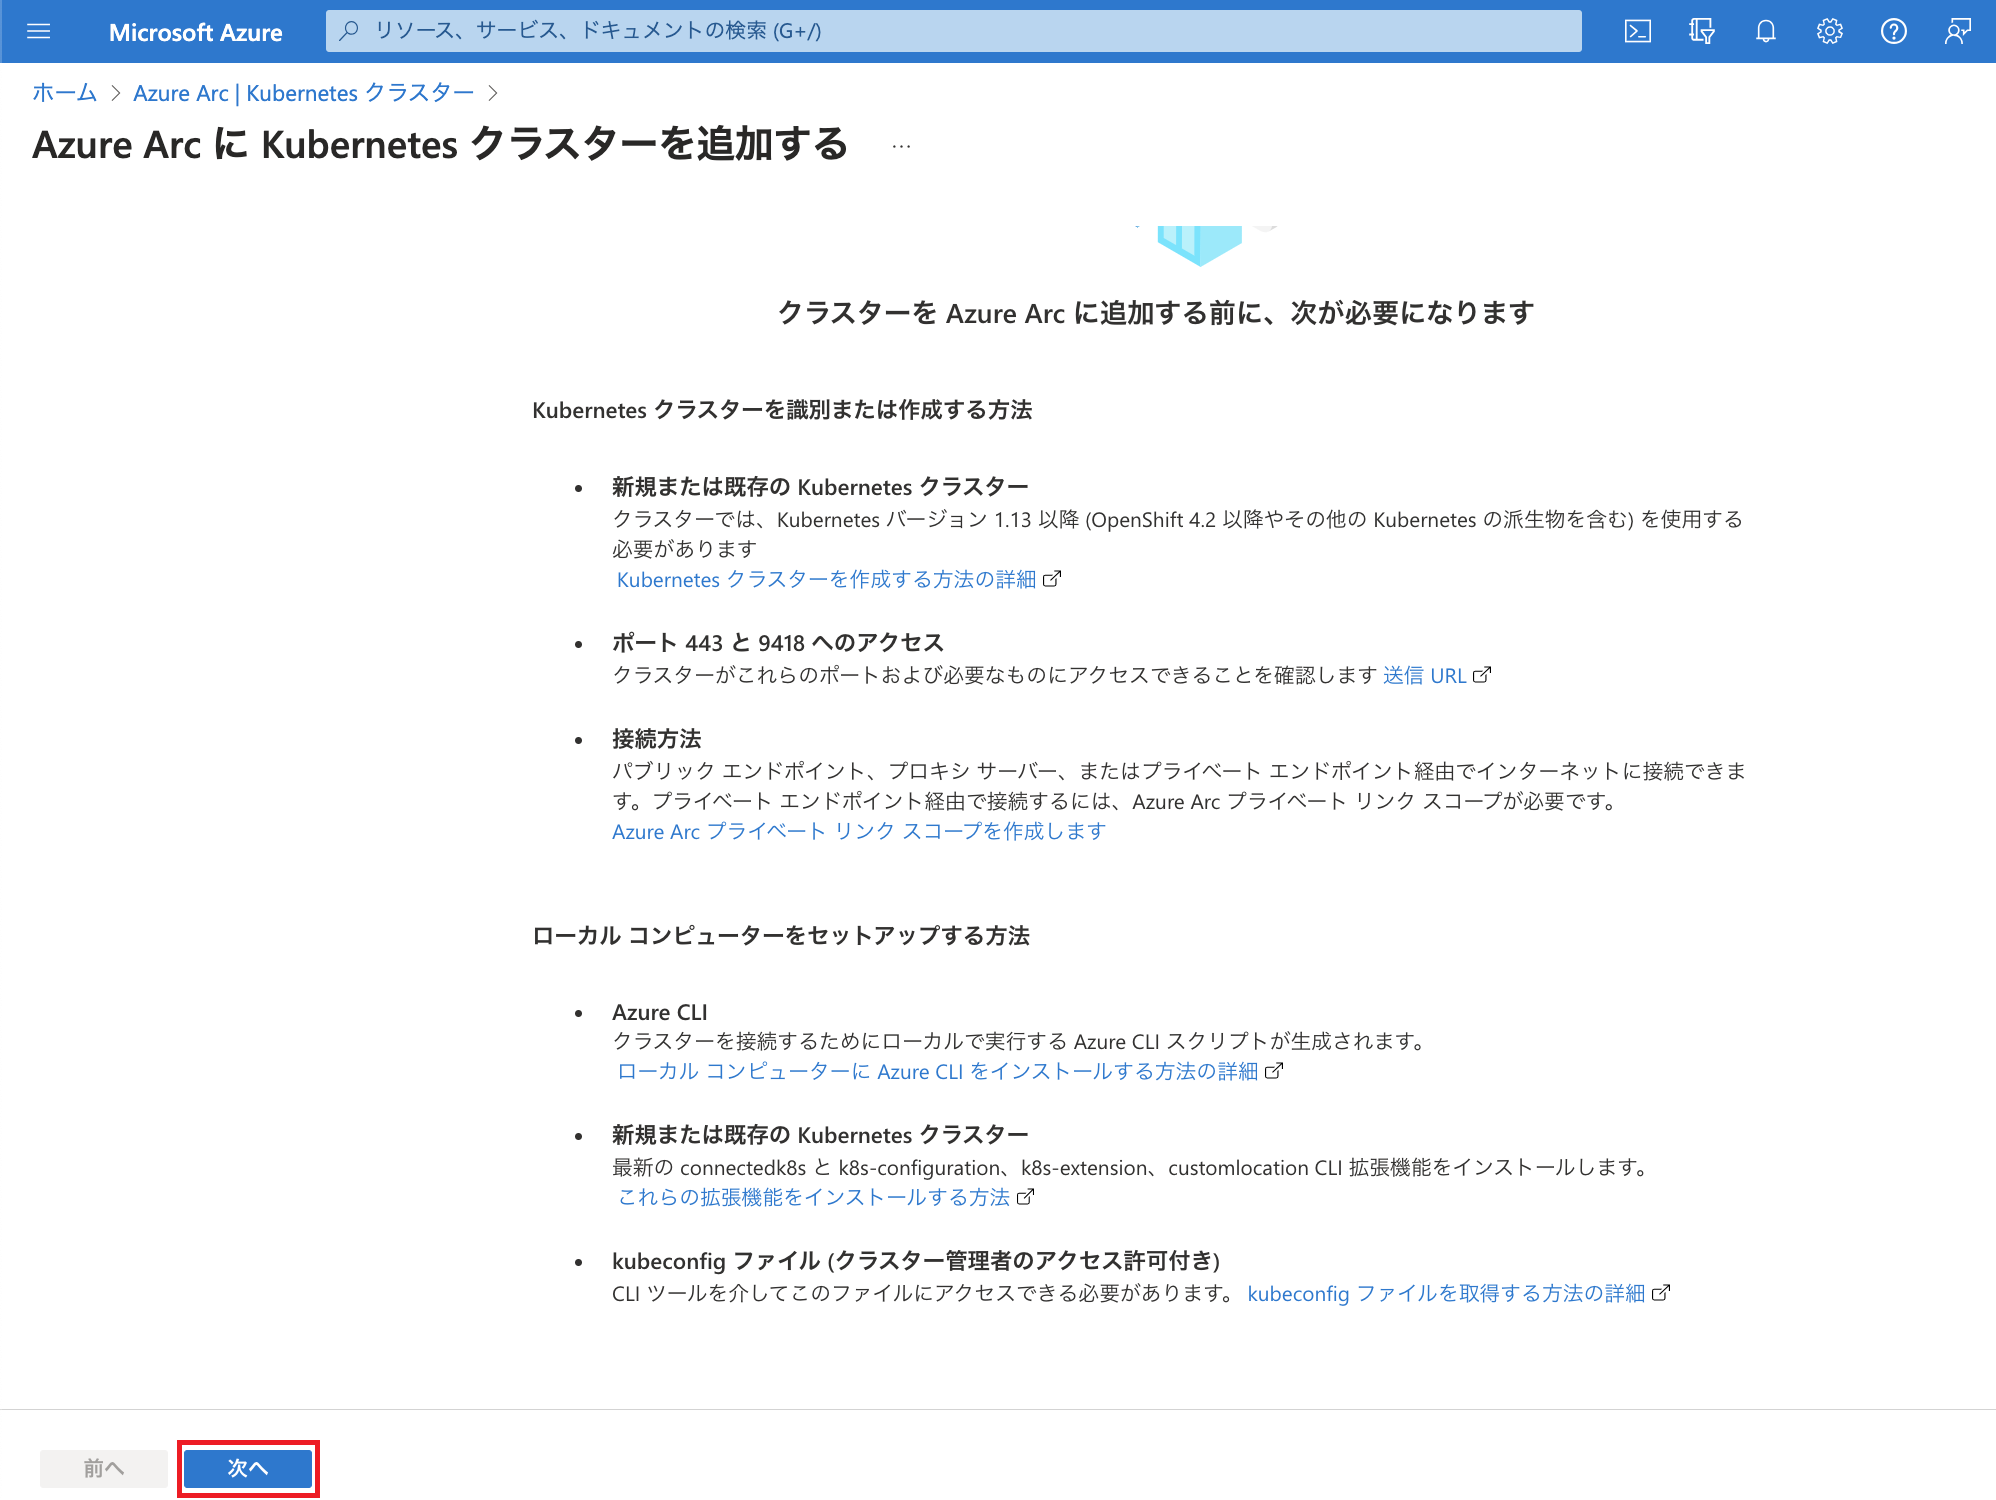
Task: Open the feedback person icon
Action: point(1957,31)
